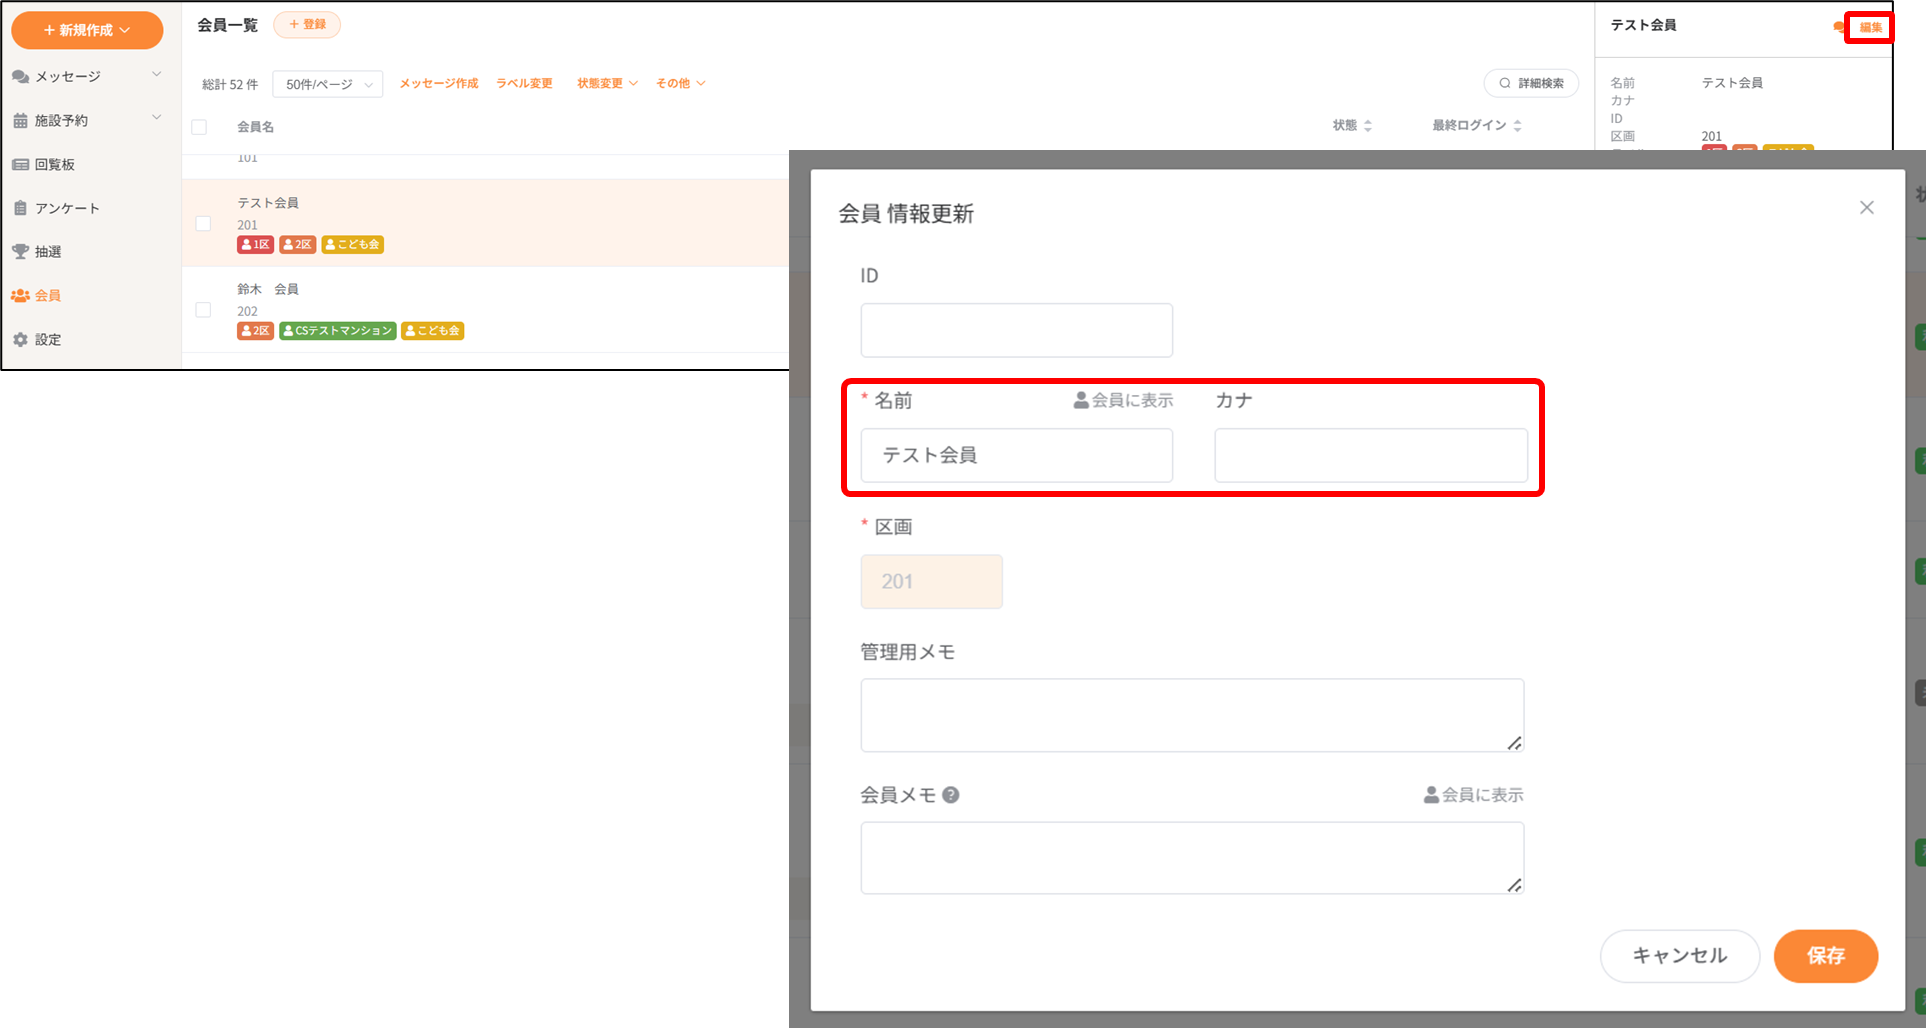Open 設定 in the sidebar
This screenshot has width=1926, height=1028.
click(48, 340)
